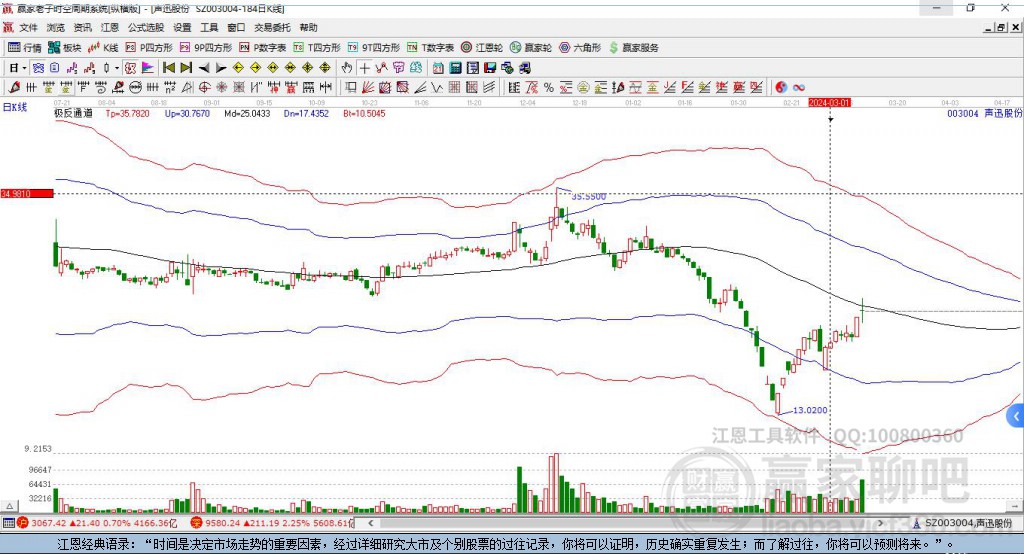Screen dimensions: 1024x554
Task: Expand the blue side panel chevron
Action: tap(1016, 416)
